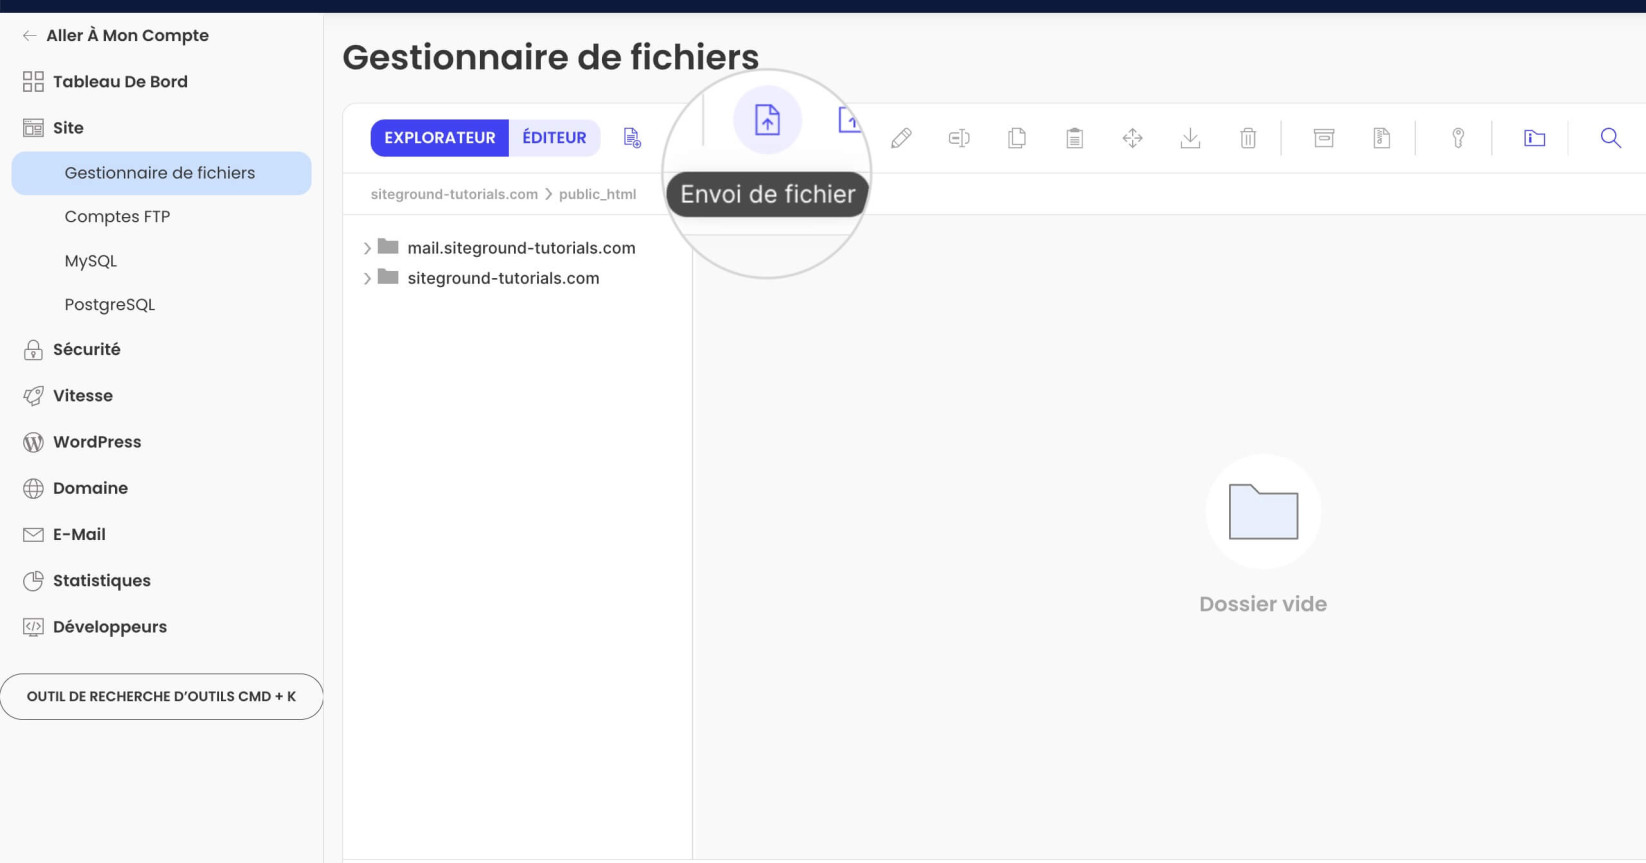The width and height of the screenshot is (1646, 863).
Task: Expand the mail.siteground-tutorials.com folder chevron
Action: [367, 248]
